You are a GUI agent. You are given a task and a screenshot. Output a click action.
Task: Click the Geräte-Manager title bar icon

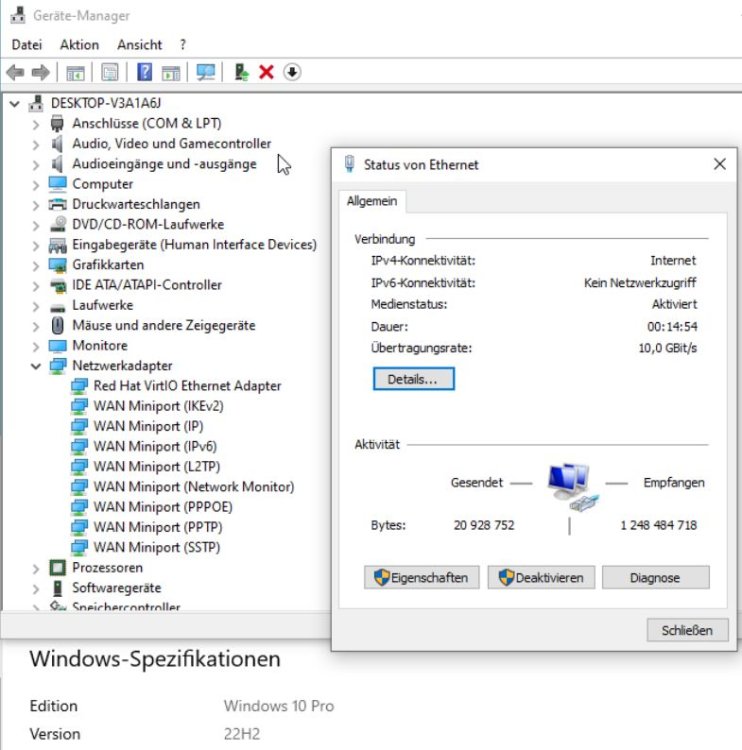[x=18, y=15]
